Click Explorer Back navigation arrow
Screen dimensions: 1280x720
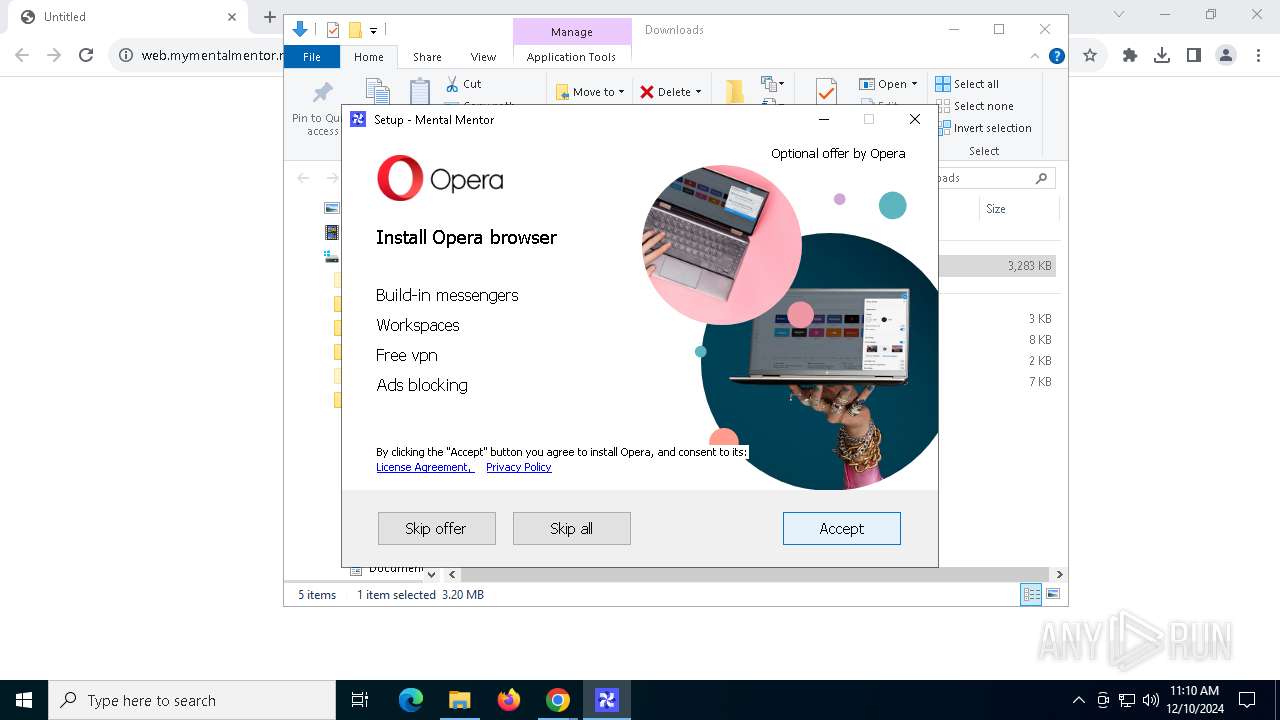[303, 178]
